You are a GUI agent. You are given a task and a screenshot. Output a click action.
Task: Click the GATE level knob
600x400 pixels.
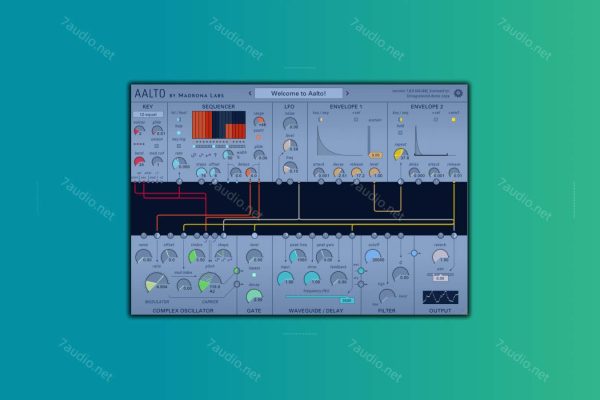pyautogui.click(x=254, y=256)
